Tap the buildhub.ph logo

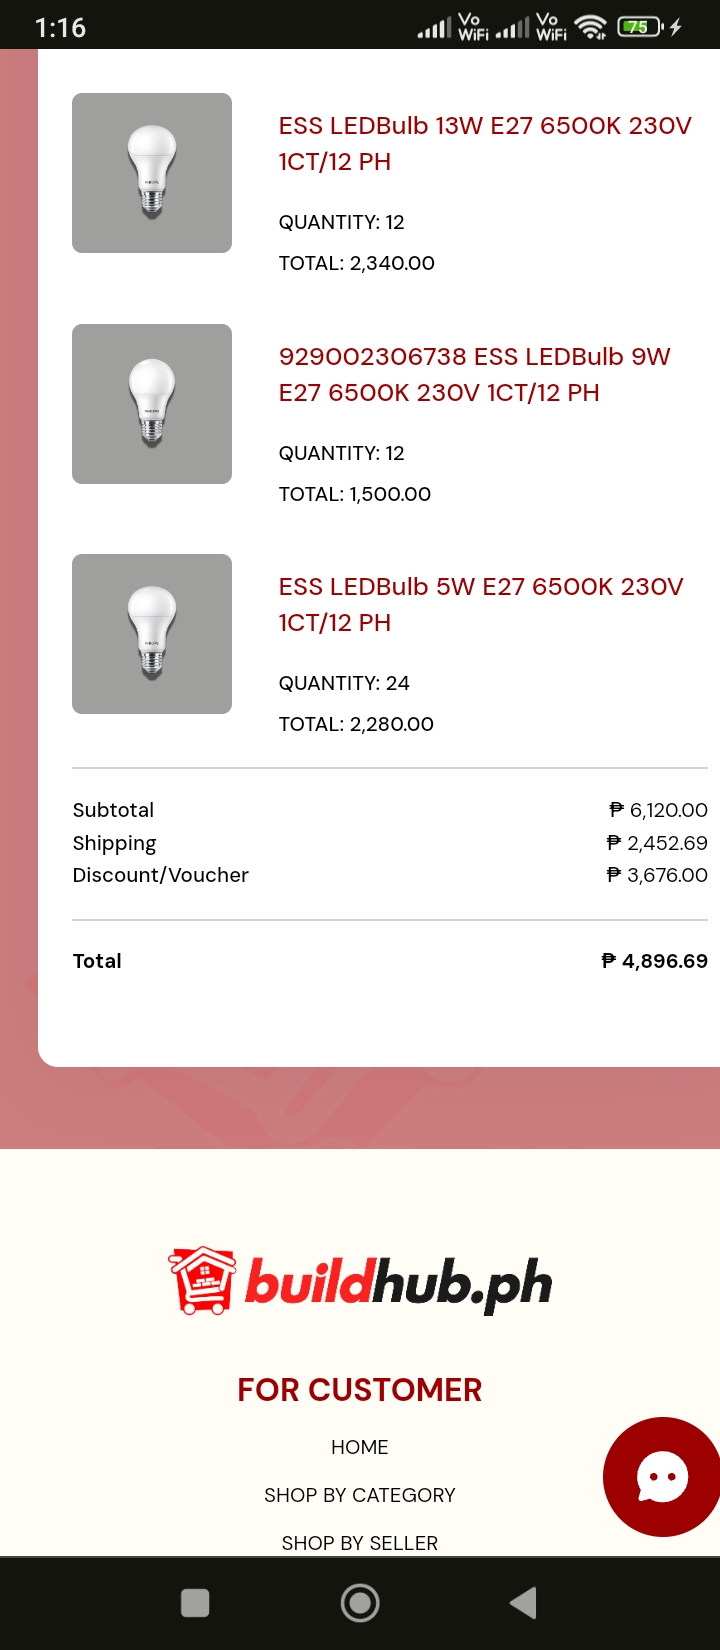point(360,1281)
